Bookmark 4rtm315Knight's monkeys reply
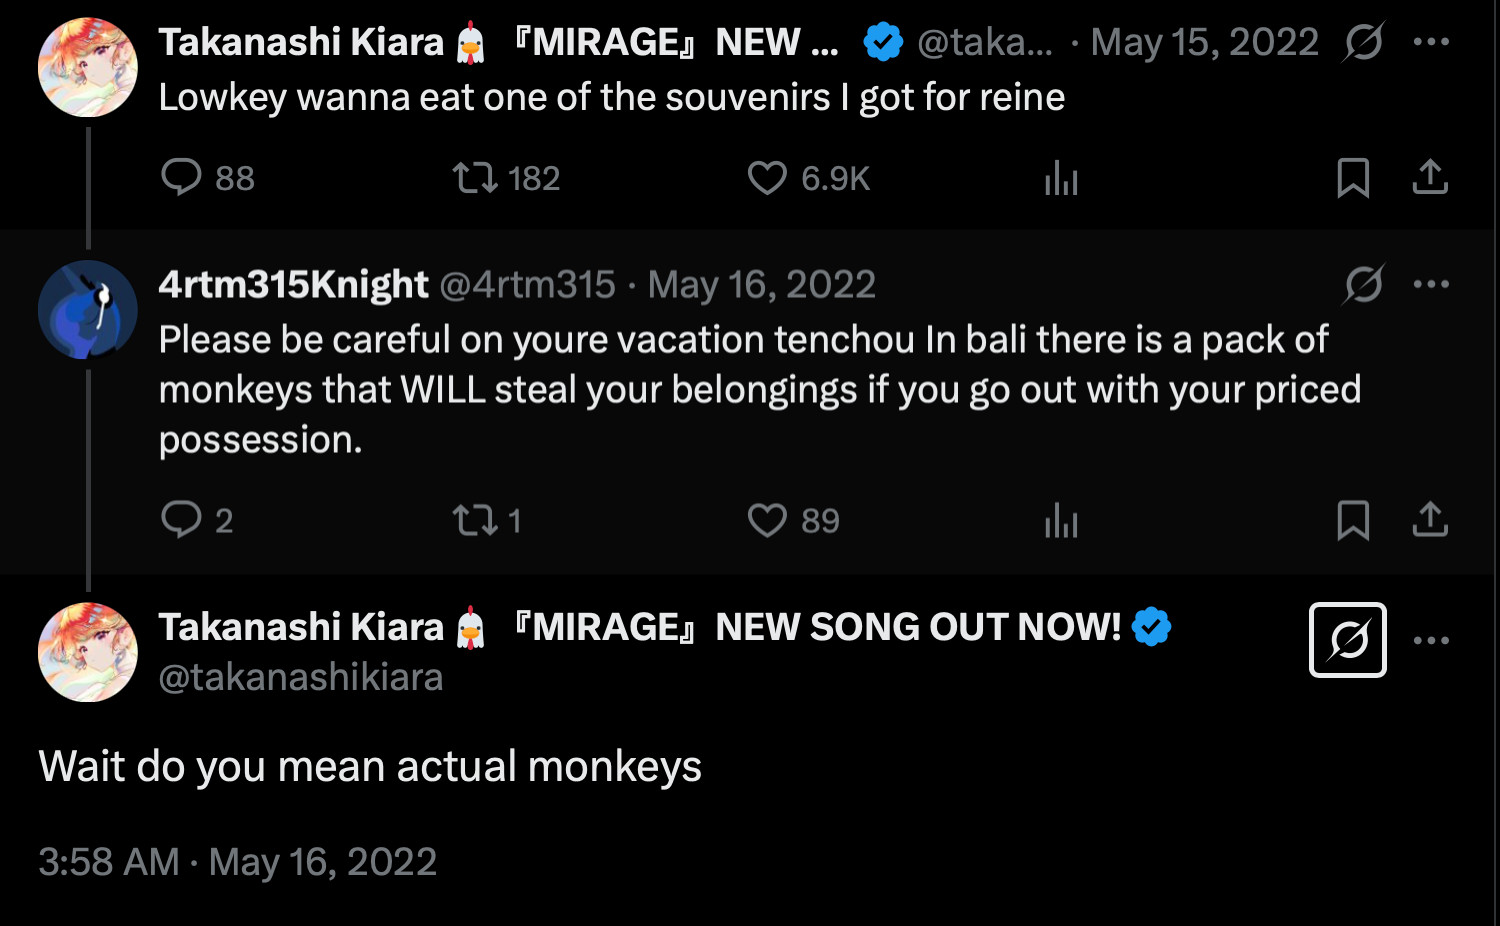1500x926 pixels. click(1353, 520)
